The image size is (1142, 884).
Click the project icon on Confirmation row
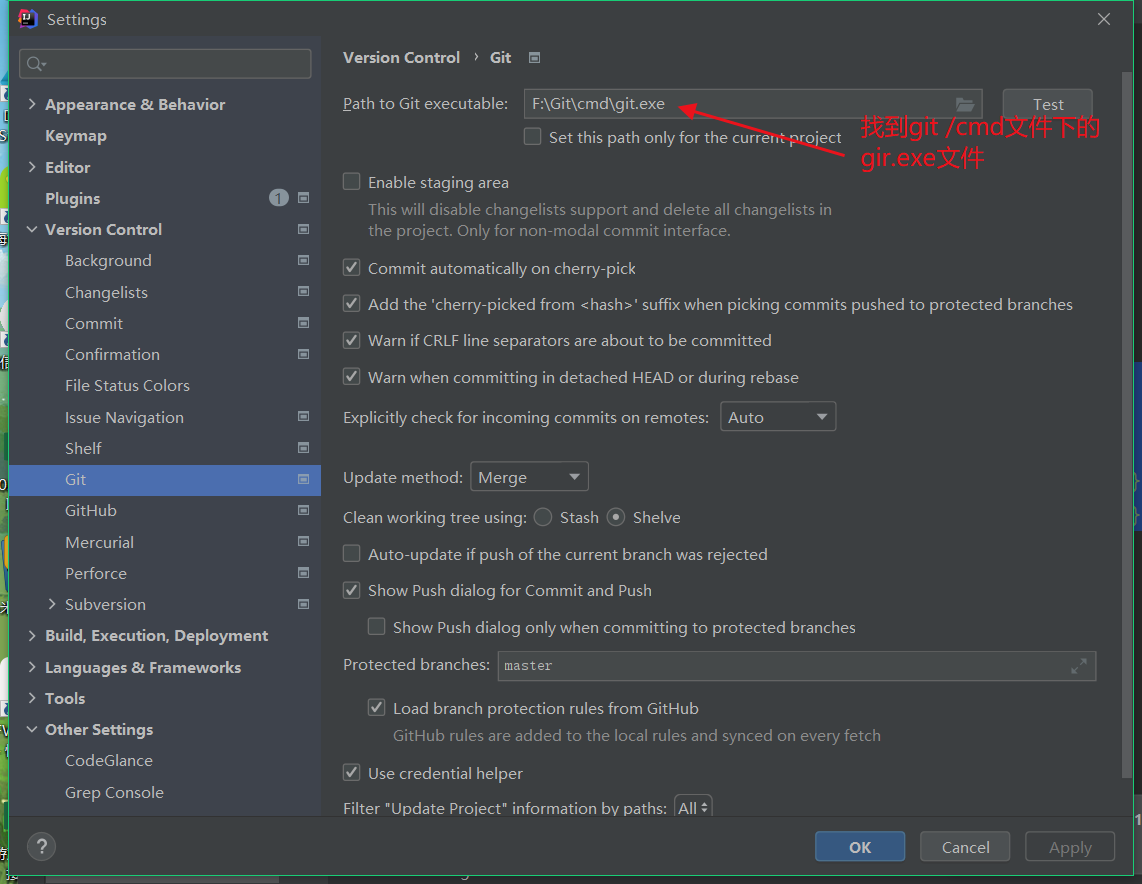click(x=304, y=354)
